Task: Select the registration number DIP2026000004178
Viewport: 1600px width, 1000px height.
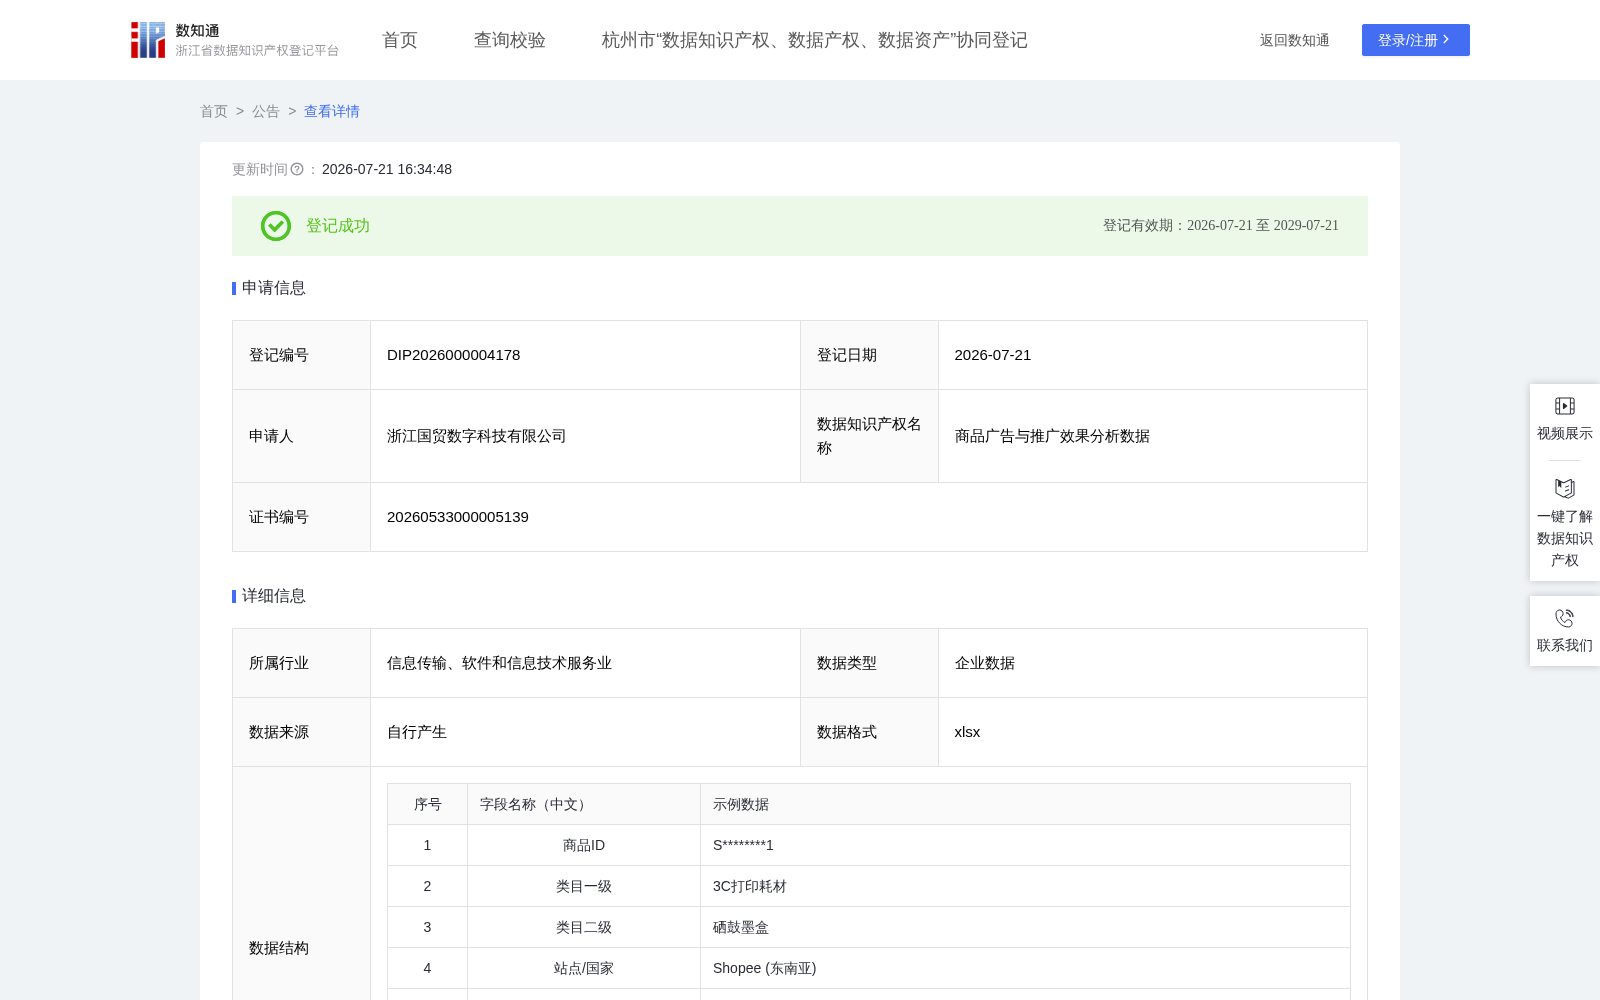Action: pyautogui.click(x=453, y=355)
